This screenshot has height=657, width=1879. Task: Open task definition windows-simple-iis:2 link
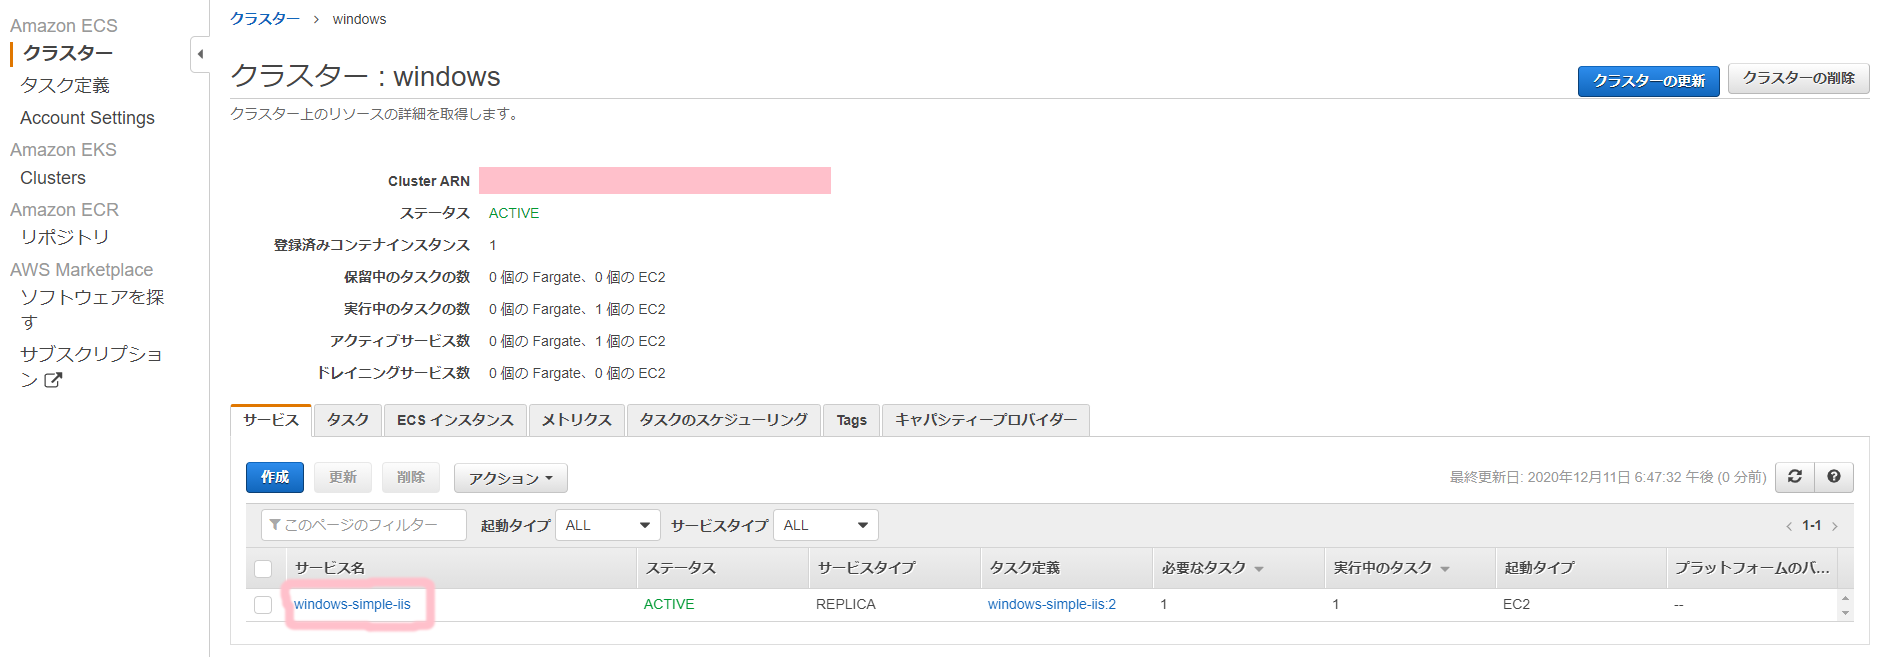[1052, 604]
